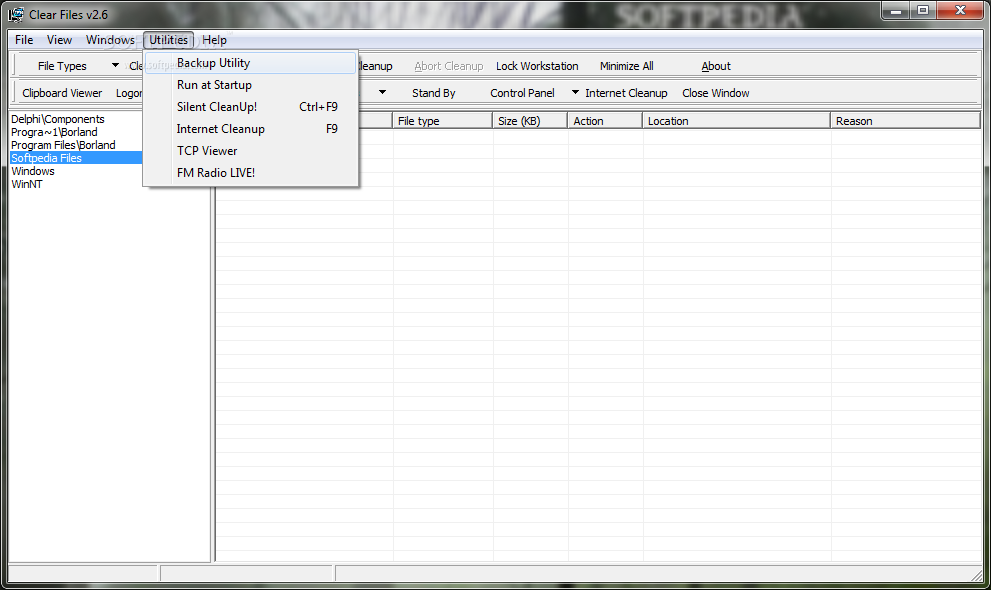Click the File Types toolbar button

click(x=62, y=66)
